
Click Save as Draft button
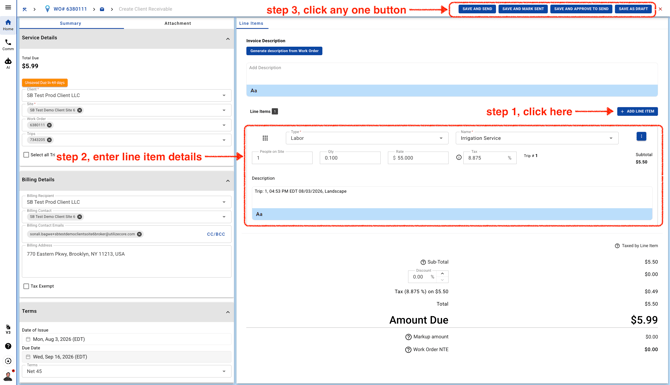click(x=633, y=9)
